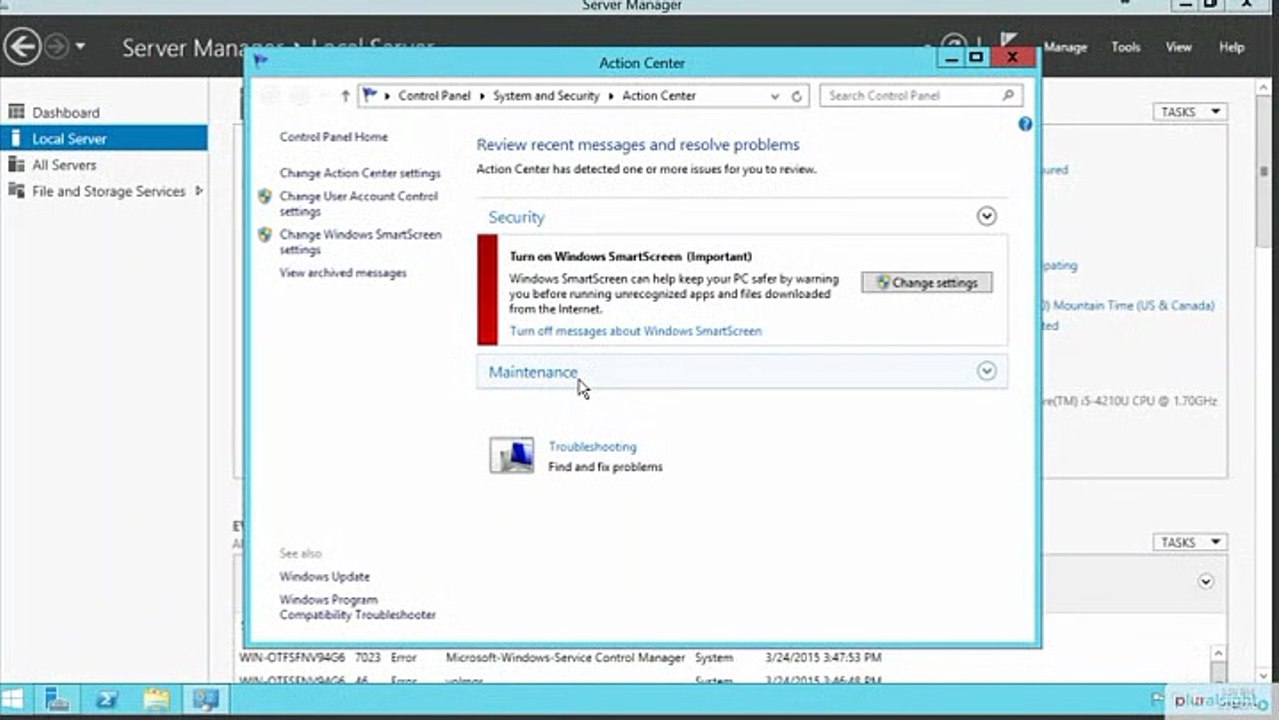The image size is (1279, 720).
Task: Click the Control Panel taskbar icon
Action: coord(206,700)
